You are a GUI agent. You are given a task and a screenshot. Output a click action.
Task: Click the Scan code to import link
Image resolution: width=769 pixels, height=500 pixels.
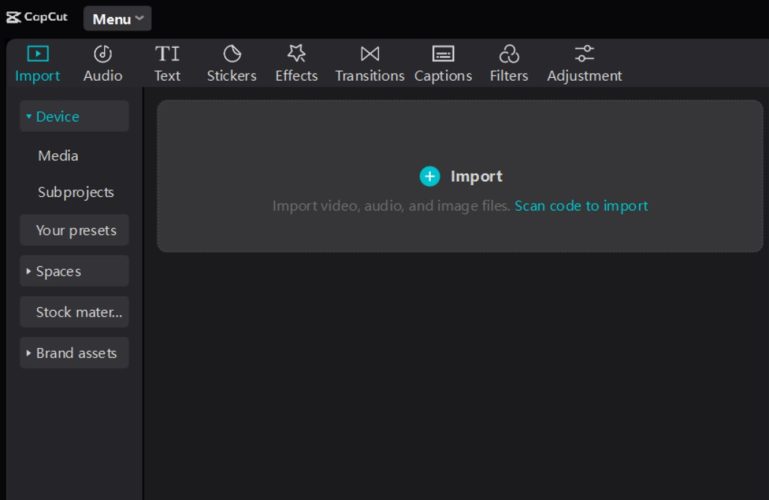[x=581, y=206]
